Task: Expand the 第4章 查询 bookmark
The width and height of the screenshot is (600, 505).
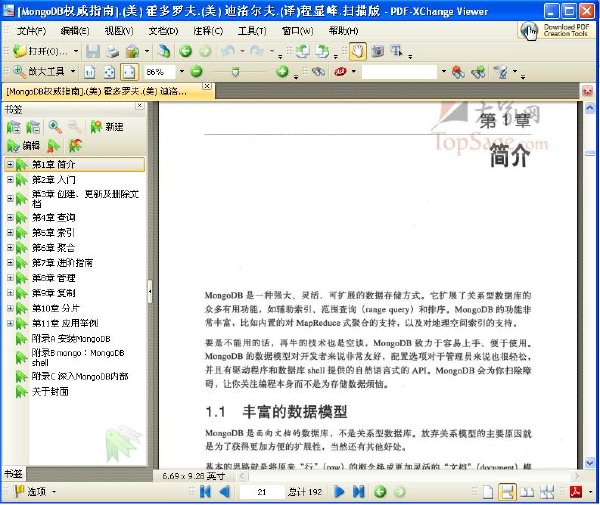Action: coord(10,217)
